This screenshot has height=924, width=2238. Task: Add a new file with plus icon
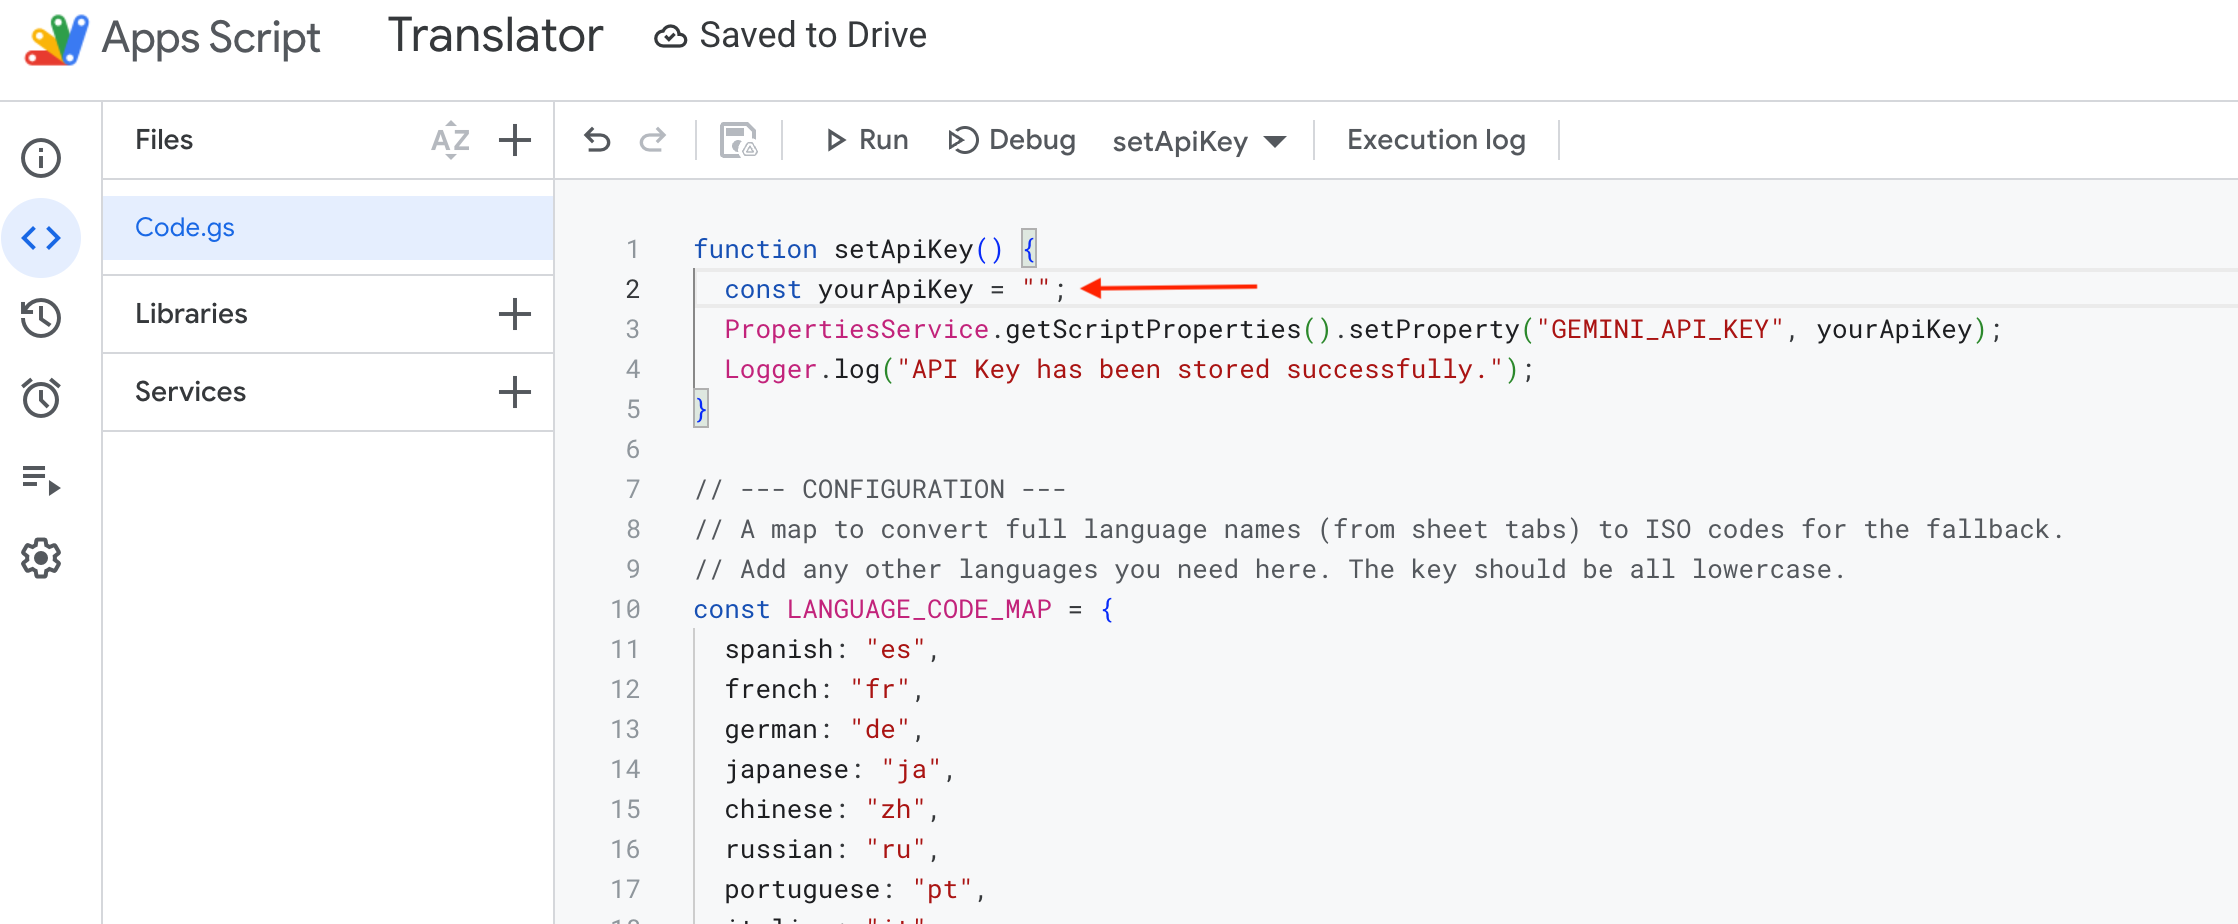515,140
